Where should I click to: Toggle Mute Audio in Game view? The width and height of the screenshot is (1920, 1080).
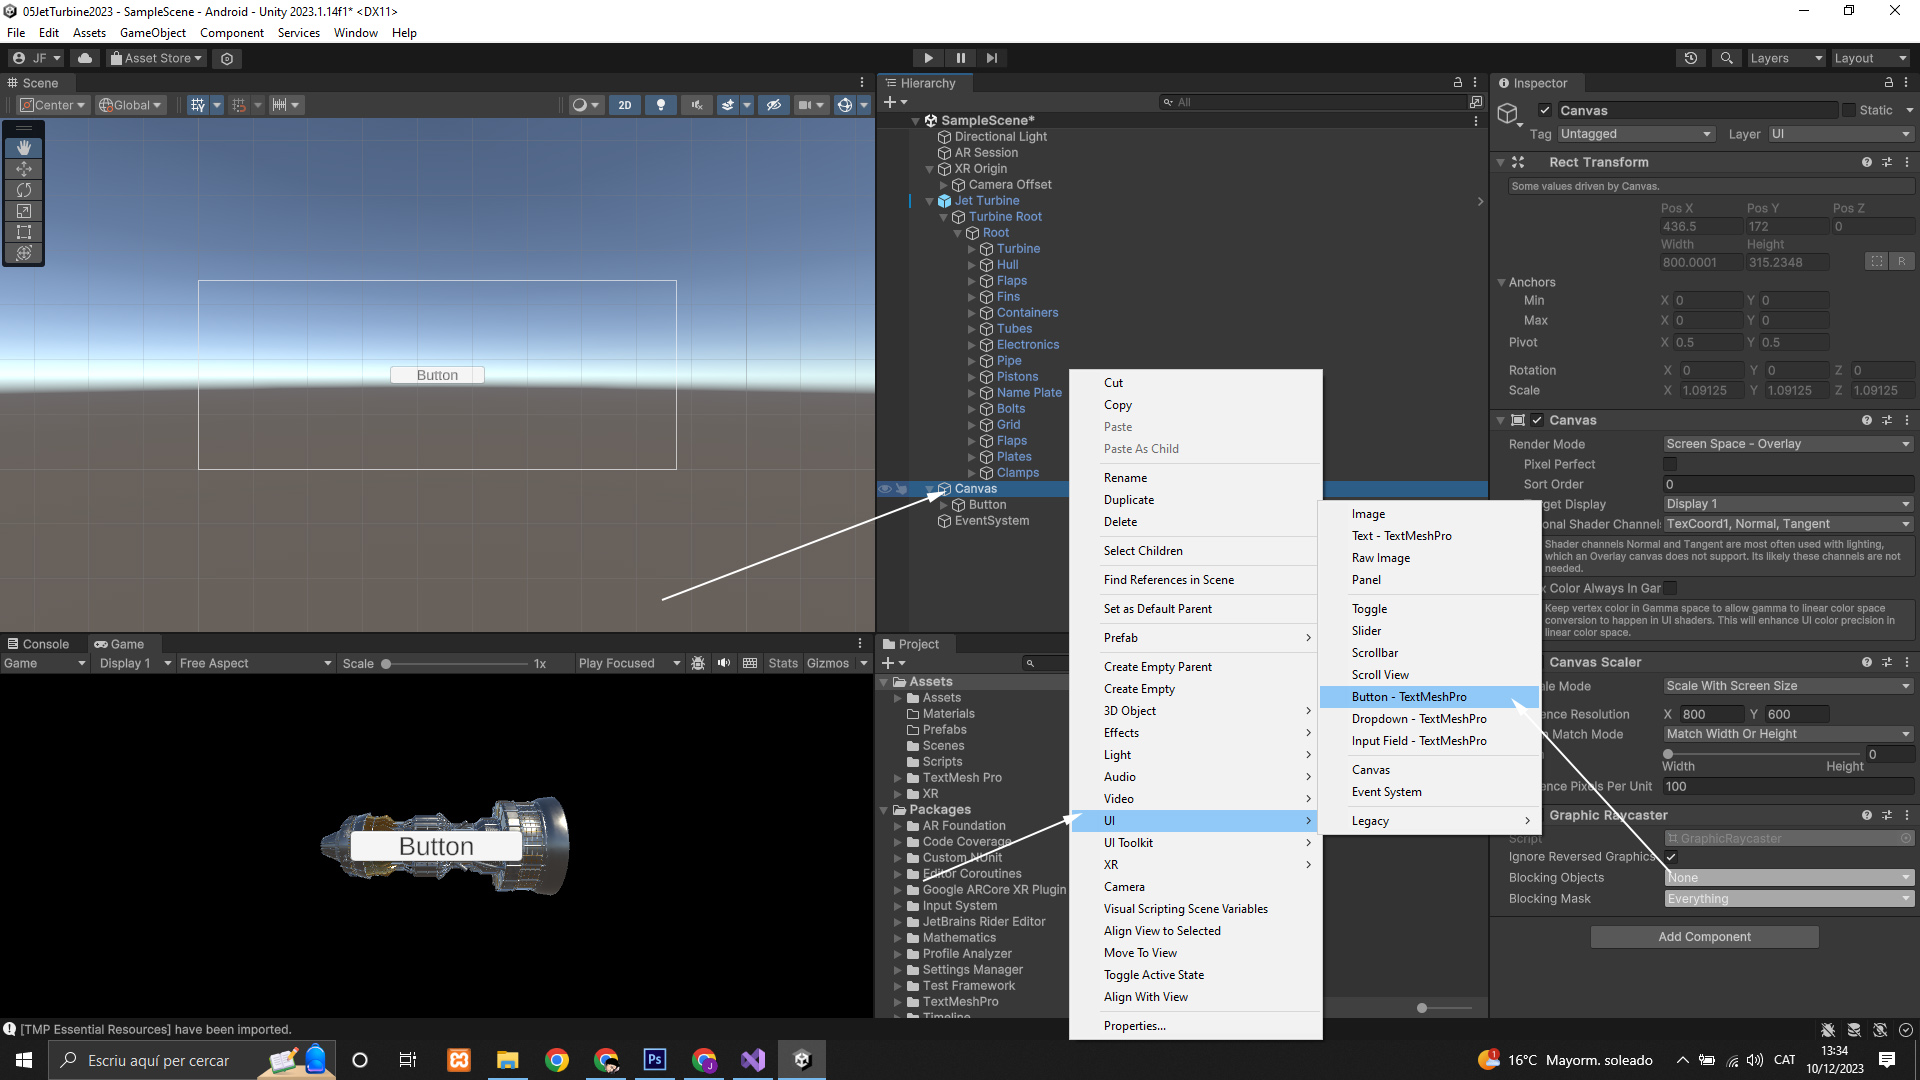724,663
